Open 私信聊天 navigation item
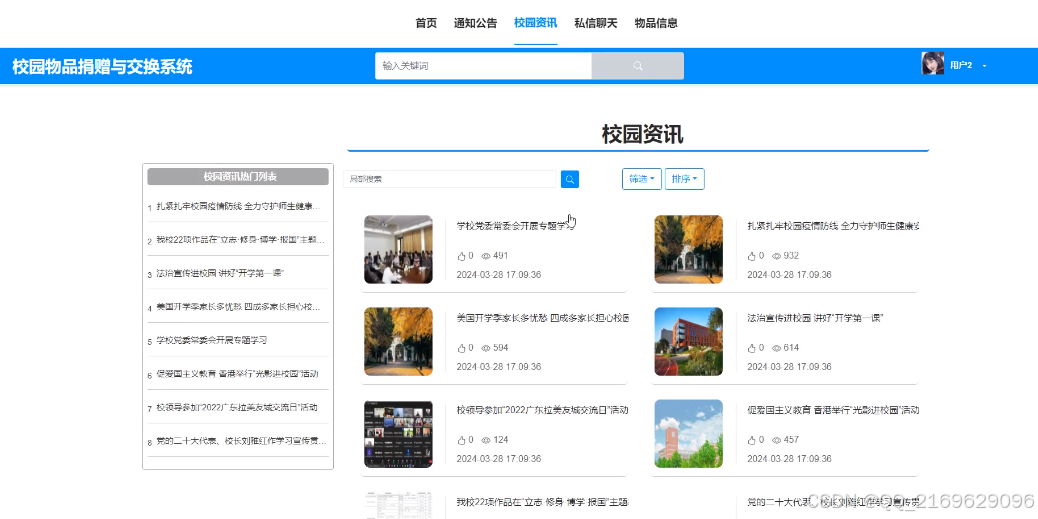The image size is (1038, 519). pyautogui.click(x=596, y=23)
